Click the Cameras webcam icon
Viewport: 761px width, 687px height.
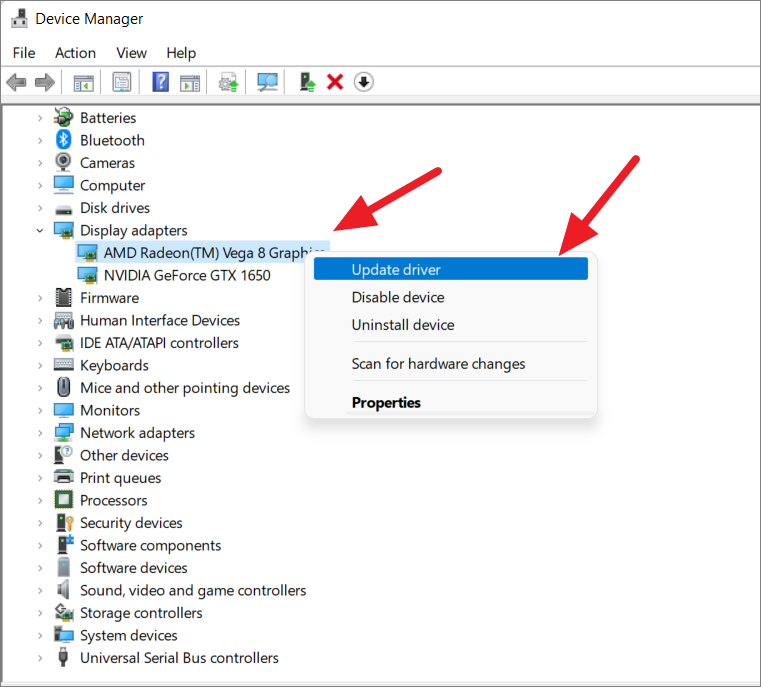64,162
